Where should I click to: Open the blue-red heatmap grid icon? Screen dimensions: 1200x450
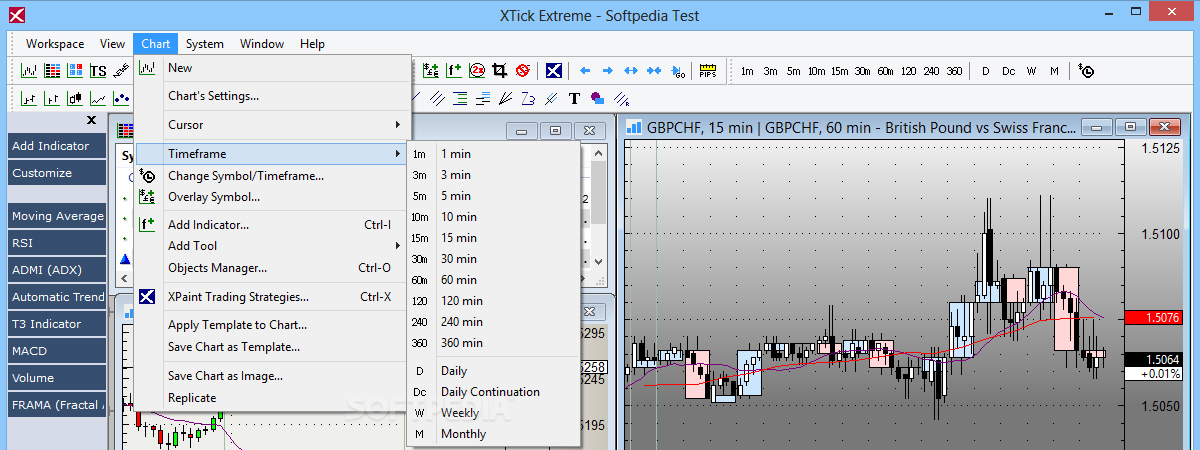point(75,70)
